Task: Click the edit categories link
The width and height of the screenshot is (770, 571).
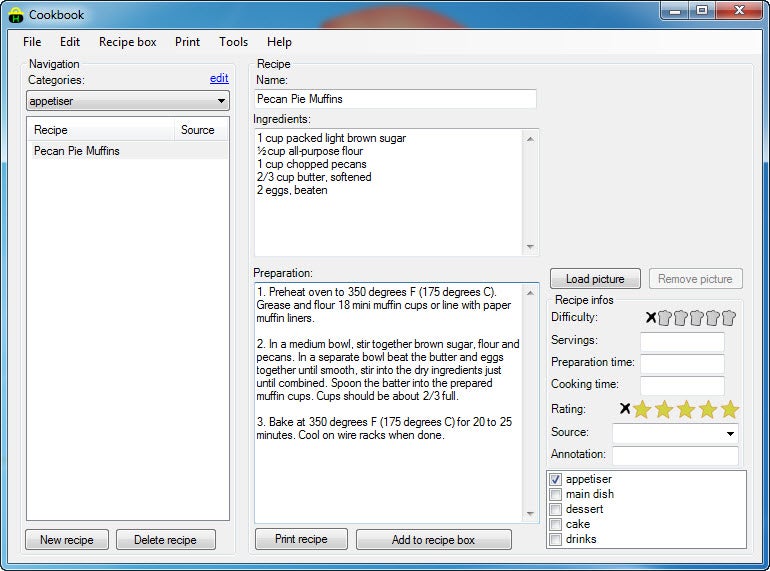Action: point(219,78)
